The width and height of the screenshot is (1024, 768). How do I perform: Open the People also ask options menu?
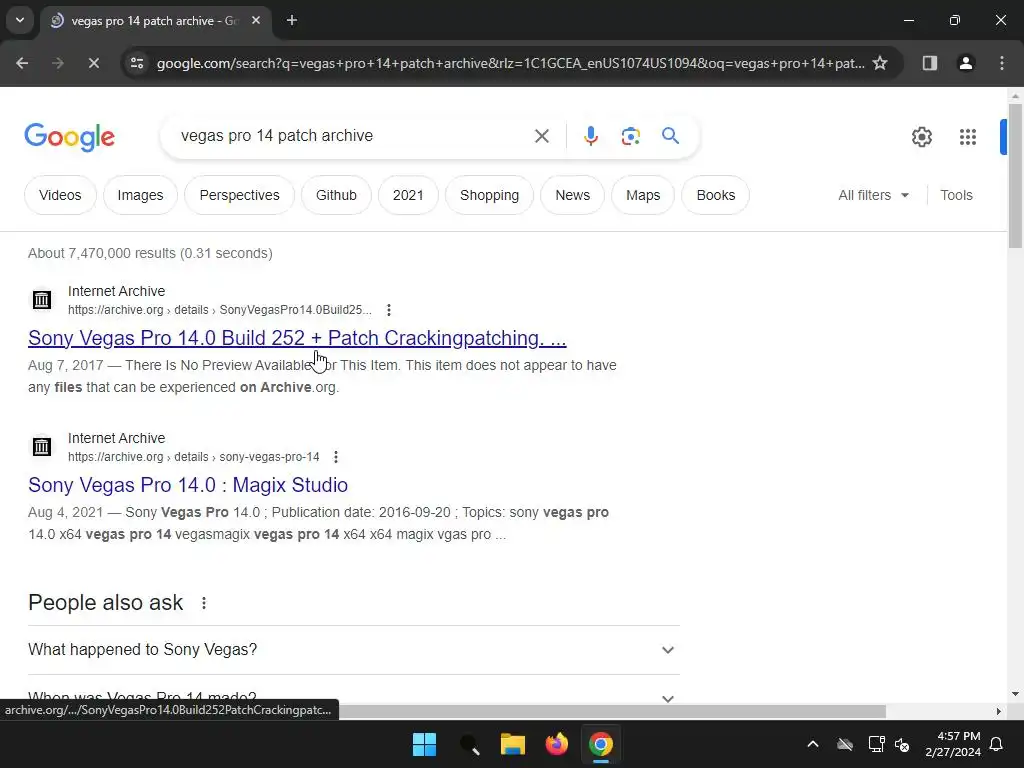pos(204,603)
